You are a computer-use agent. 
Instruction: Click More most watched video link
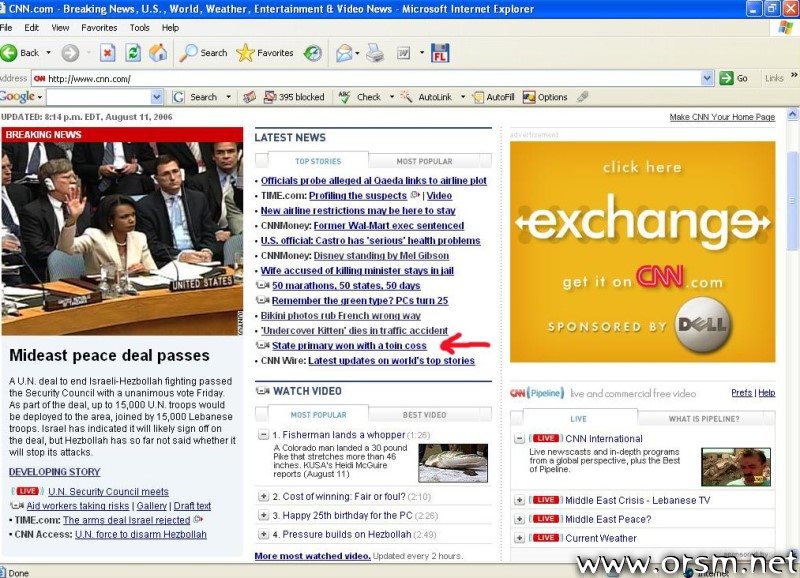[x=313, y=556]
